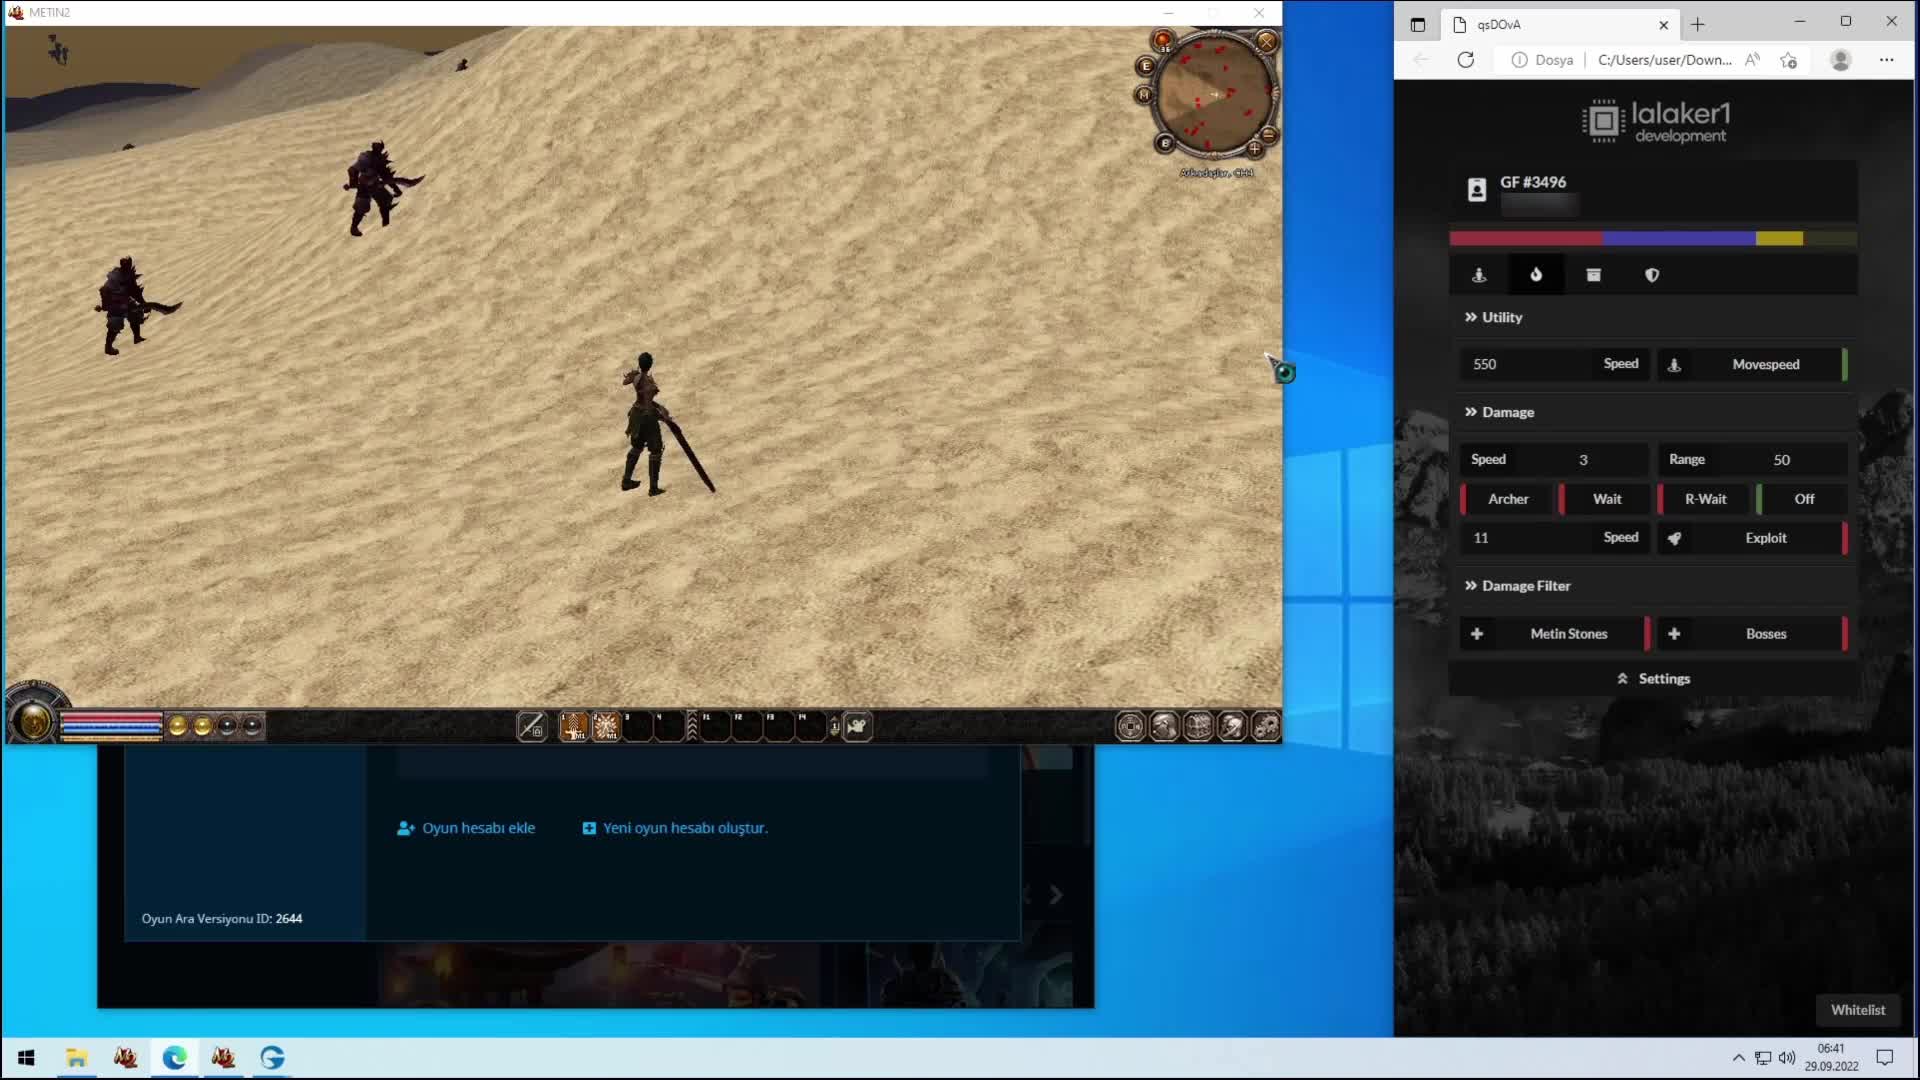
Task: Click the sword lock attack-mode icon
Action: click(x=531, y=726)
